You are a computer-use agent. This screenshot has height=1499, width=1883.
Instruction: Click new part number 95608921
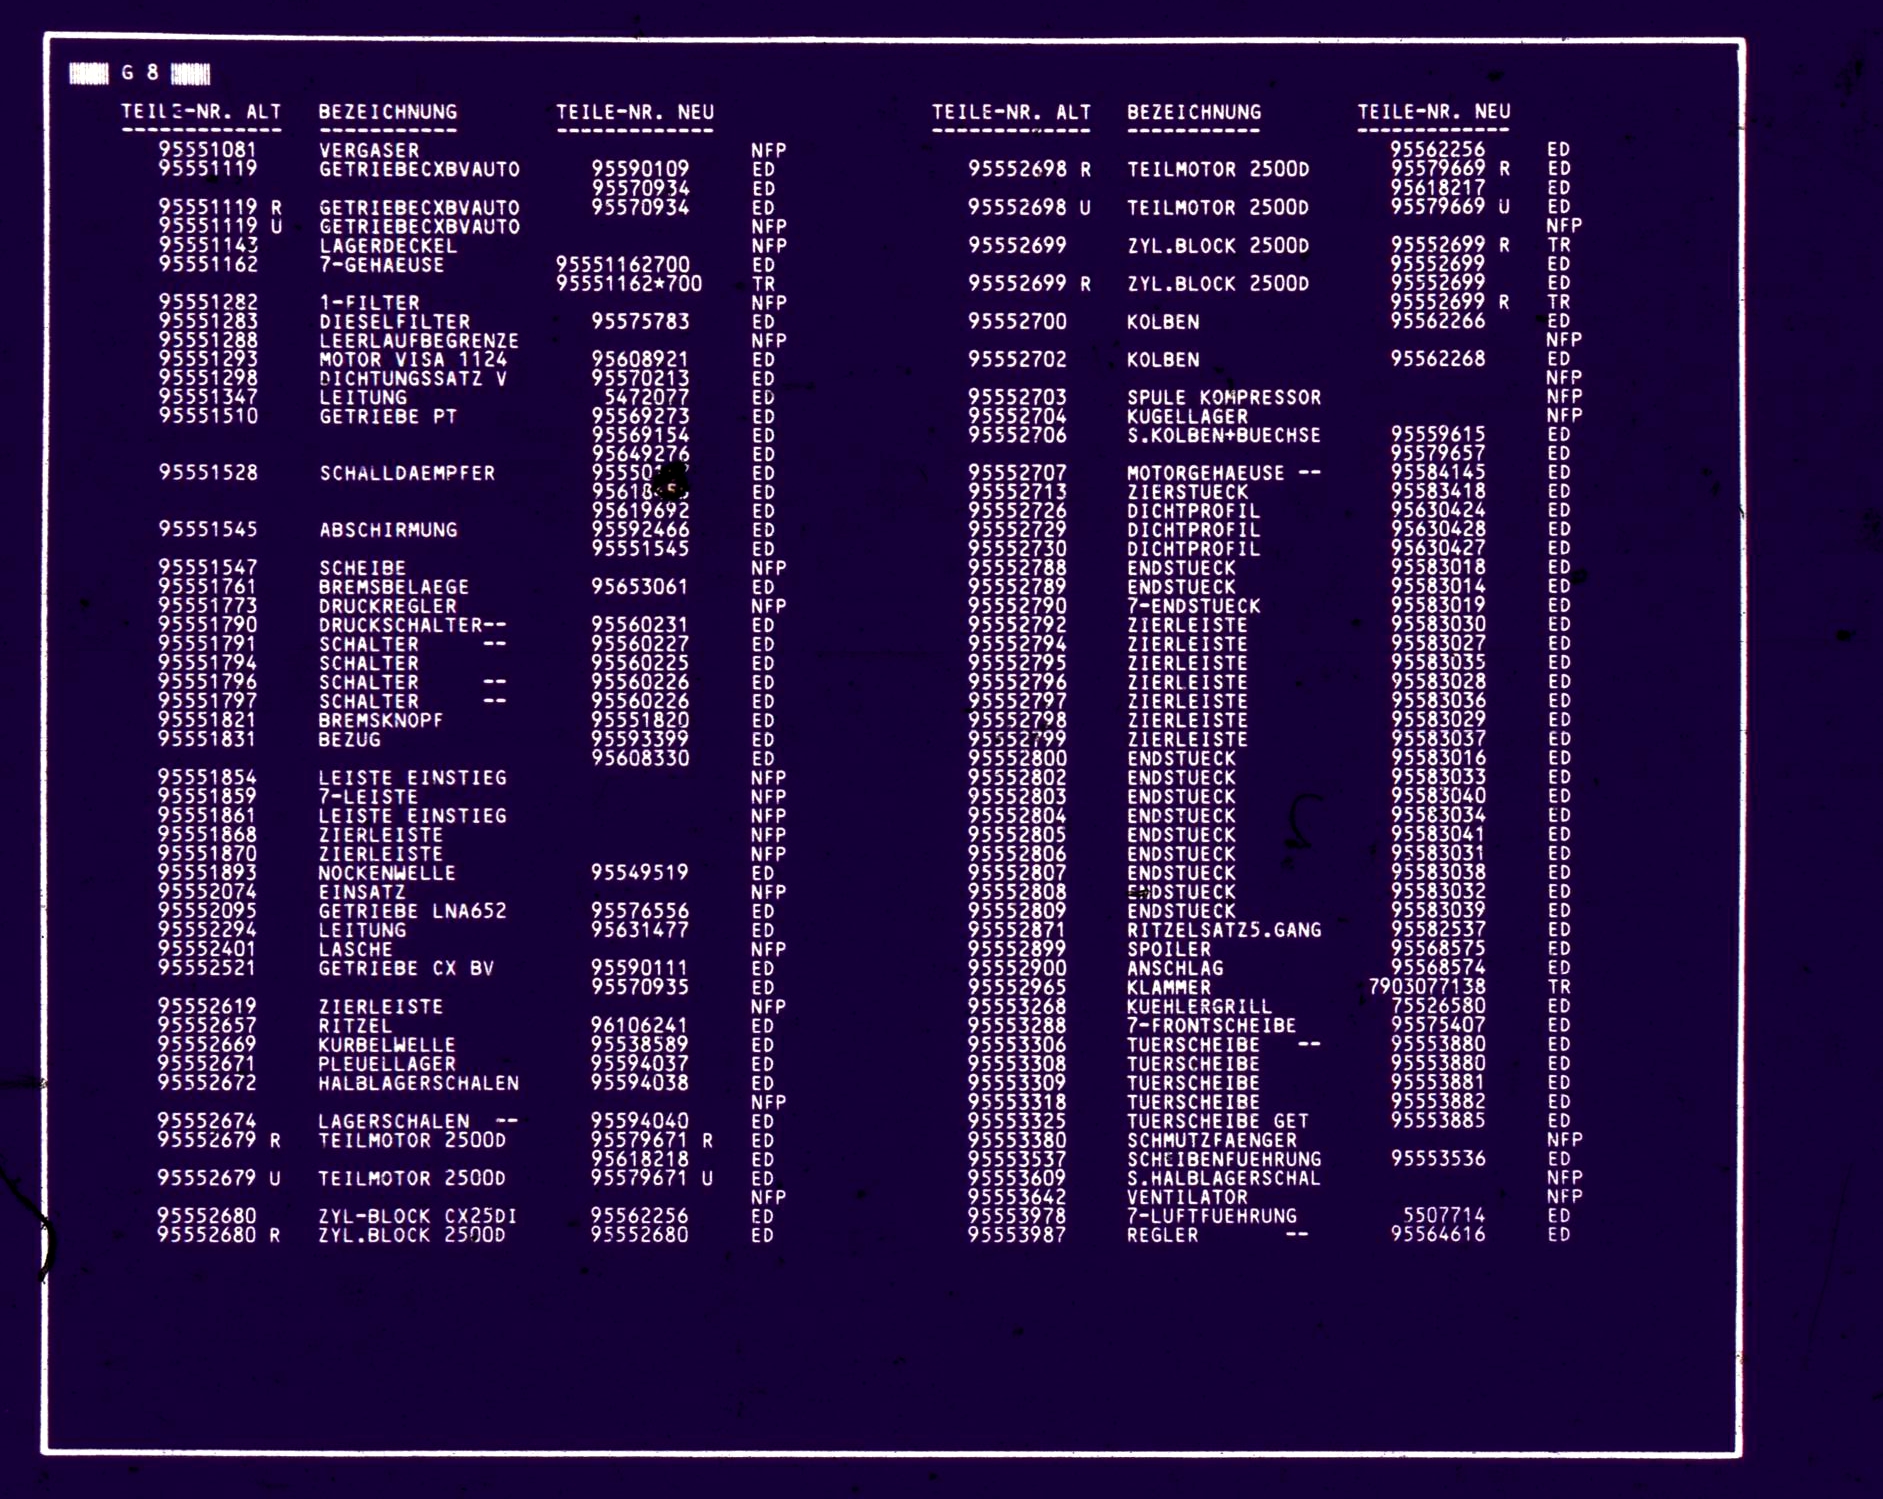[640, 360]
